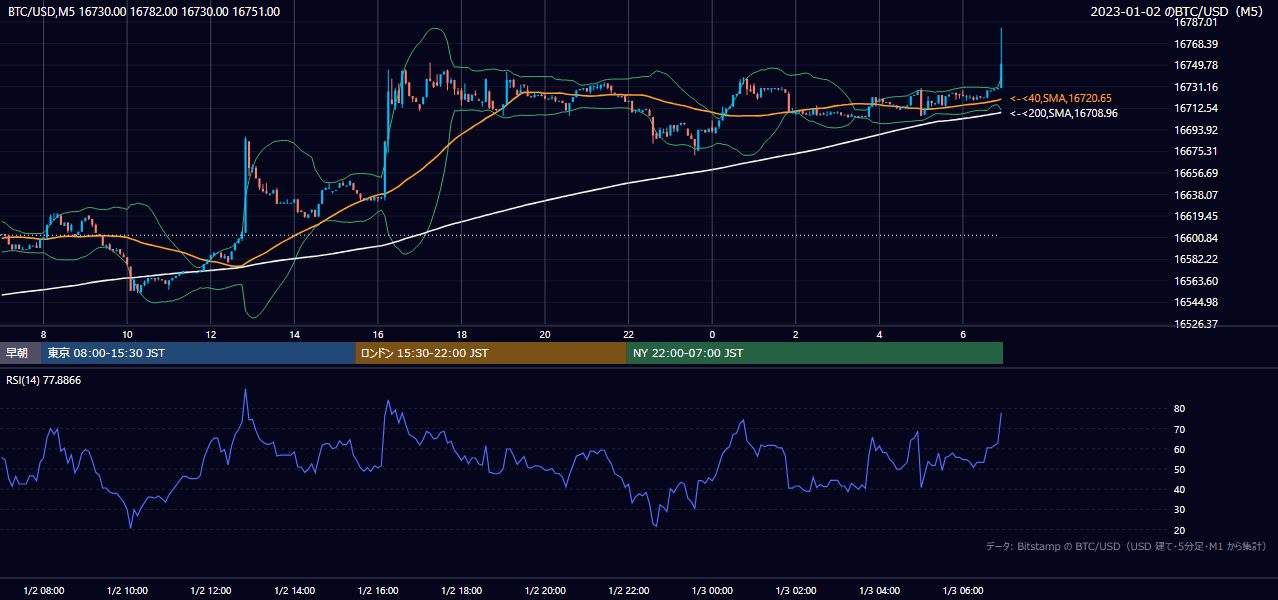This screenshot has height=600, width=1278.
Task: Click price axis value 16544.98
Action: (x=1196, y=302)
